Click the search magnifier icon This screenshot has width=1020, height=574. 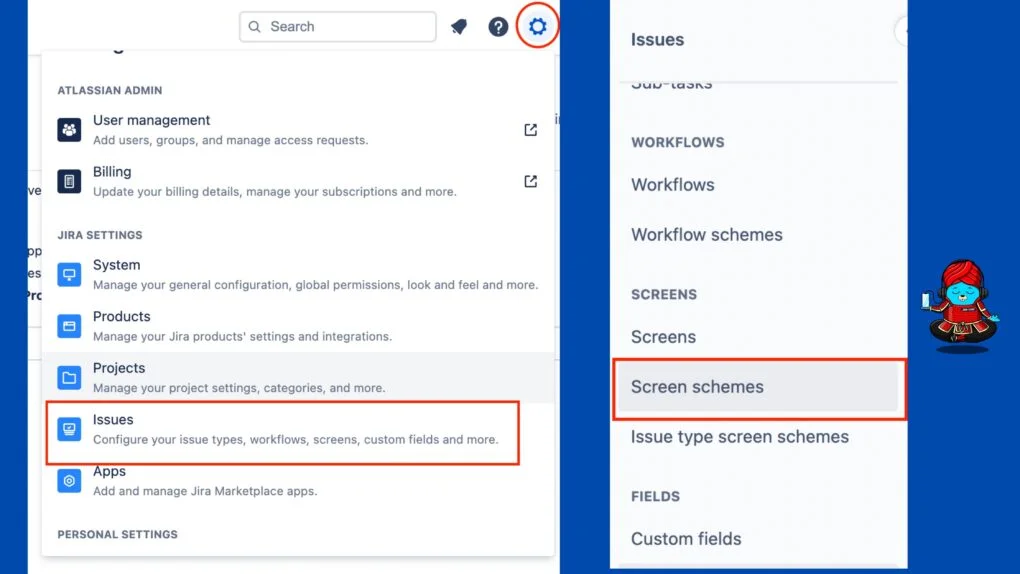coord(254,27)
